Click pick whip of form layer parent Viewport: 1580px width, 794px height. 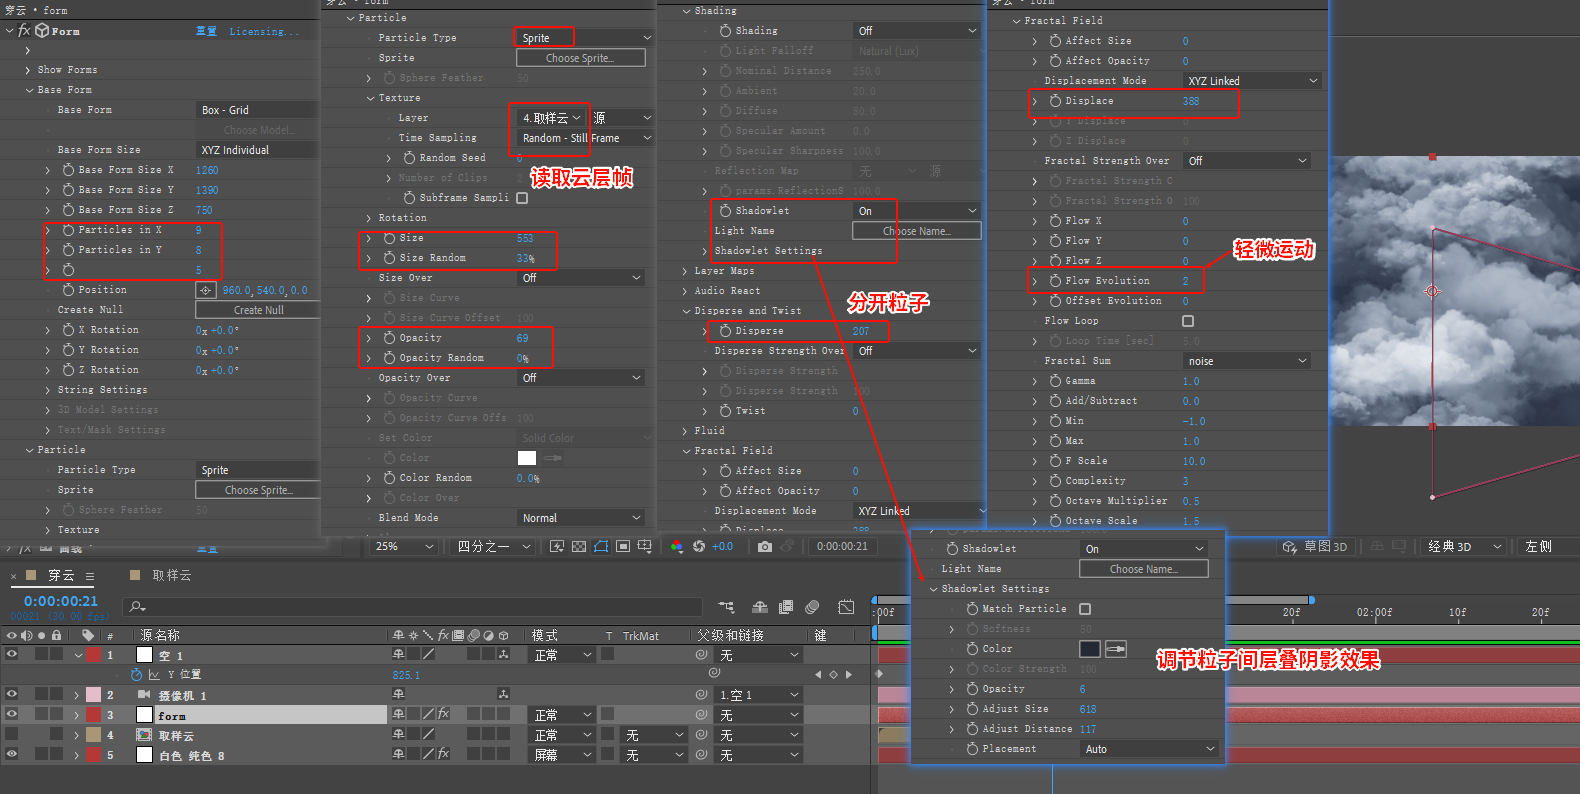(x=702, y=715)
